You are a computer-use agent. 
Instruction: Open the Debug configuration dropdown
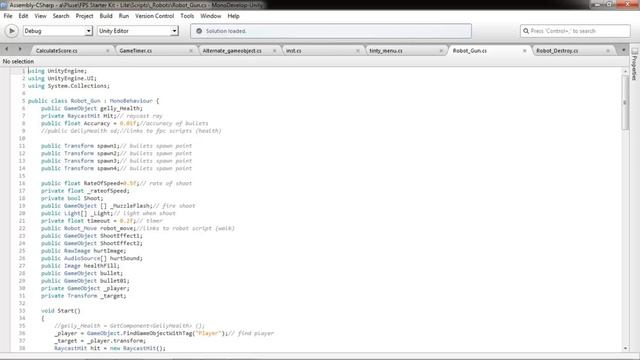pyautogui.click(x=58, y=31)
